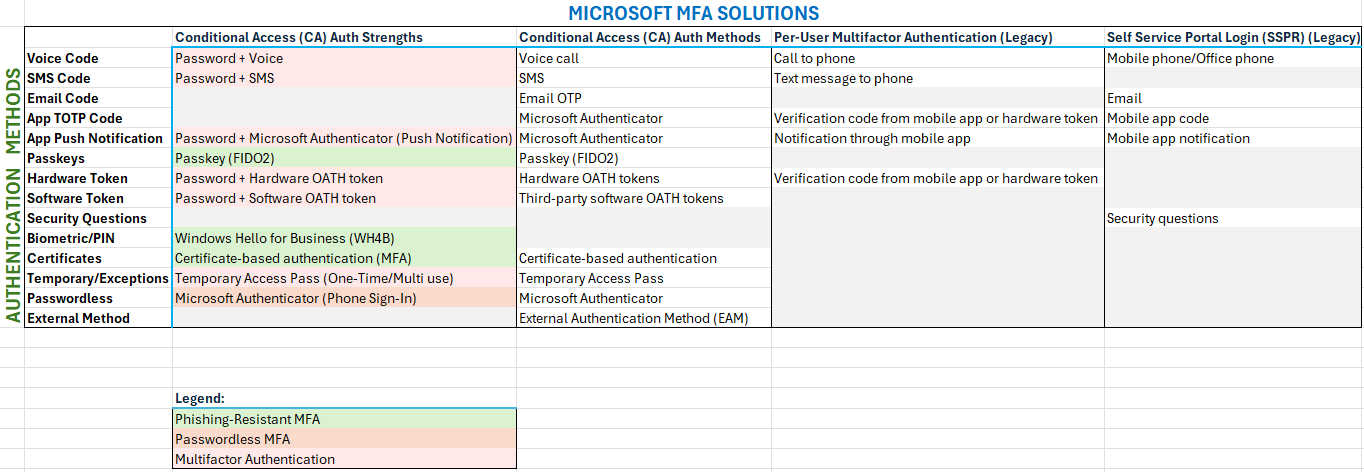The height and width of the screenshot is (472, 1364).
Task: Select the 'SMS Code' row label
Action: pyautogui.click(x=98, y=78)
